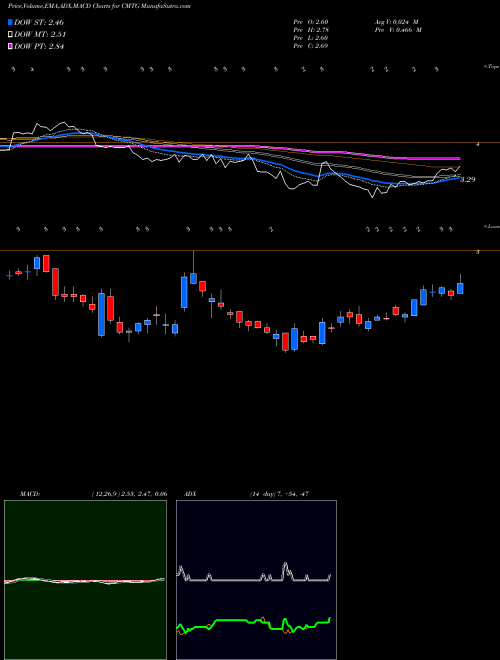Click the Lows label at right edge
Viewport: 500px width, 660px height.
tap(491, 226)
